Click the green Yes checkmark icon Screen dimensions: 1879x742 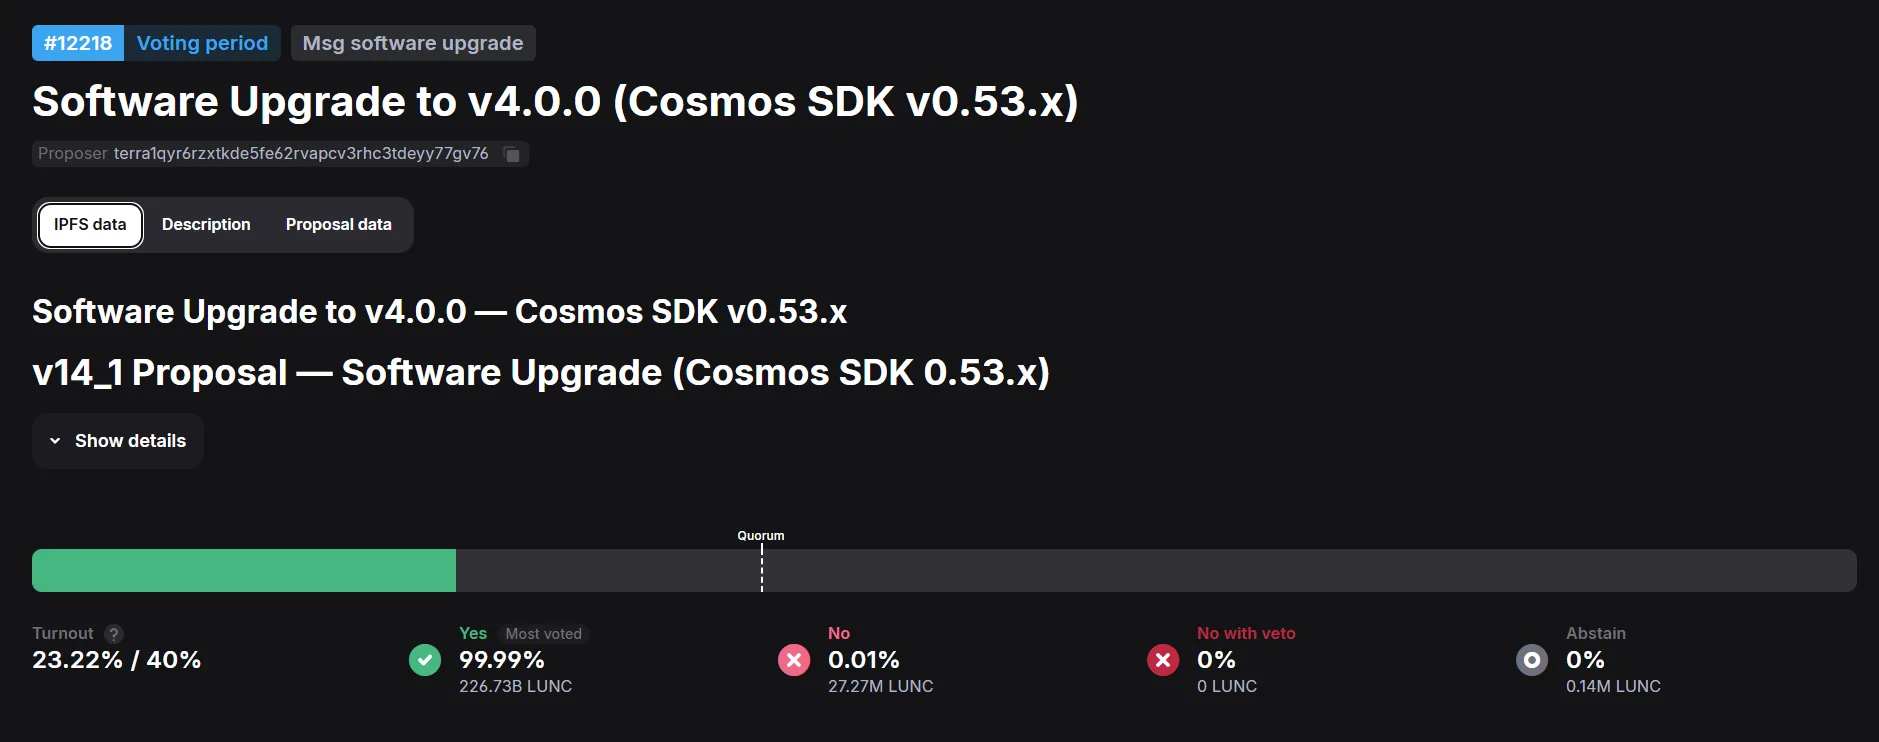coord(425,660)
